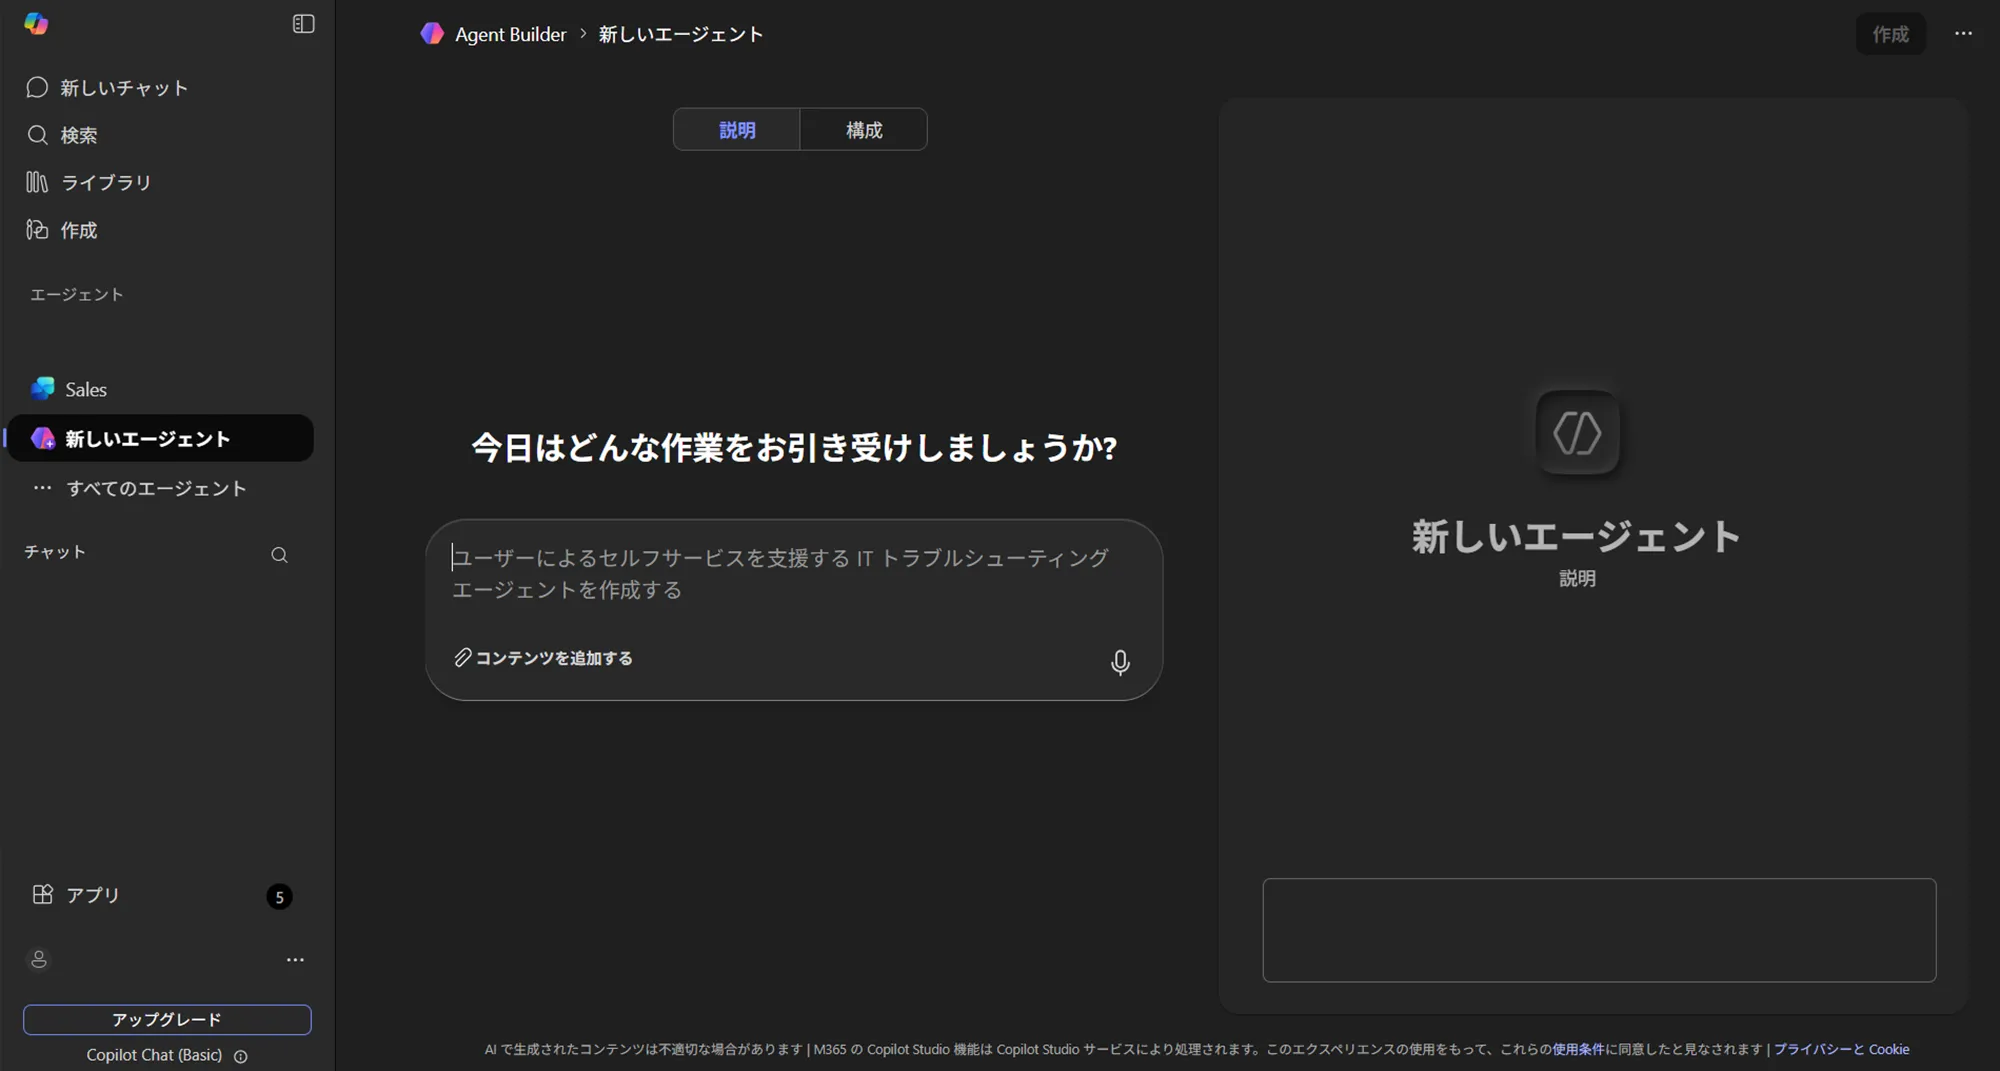The height and width of the screenshot is (1071, 2000).
Task: Click the agent preview code icon
Action: pos(1577,433)
